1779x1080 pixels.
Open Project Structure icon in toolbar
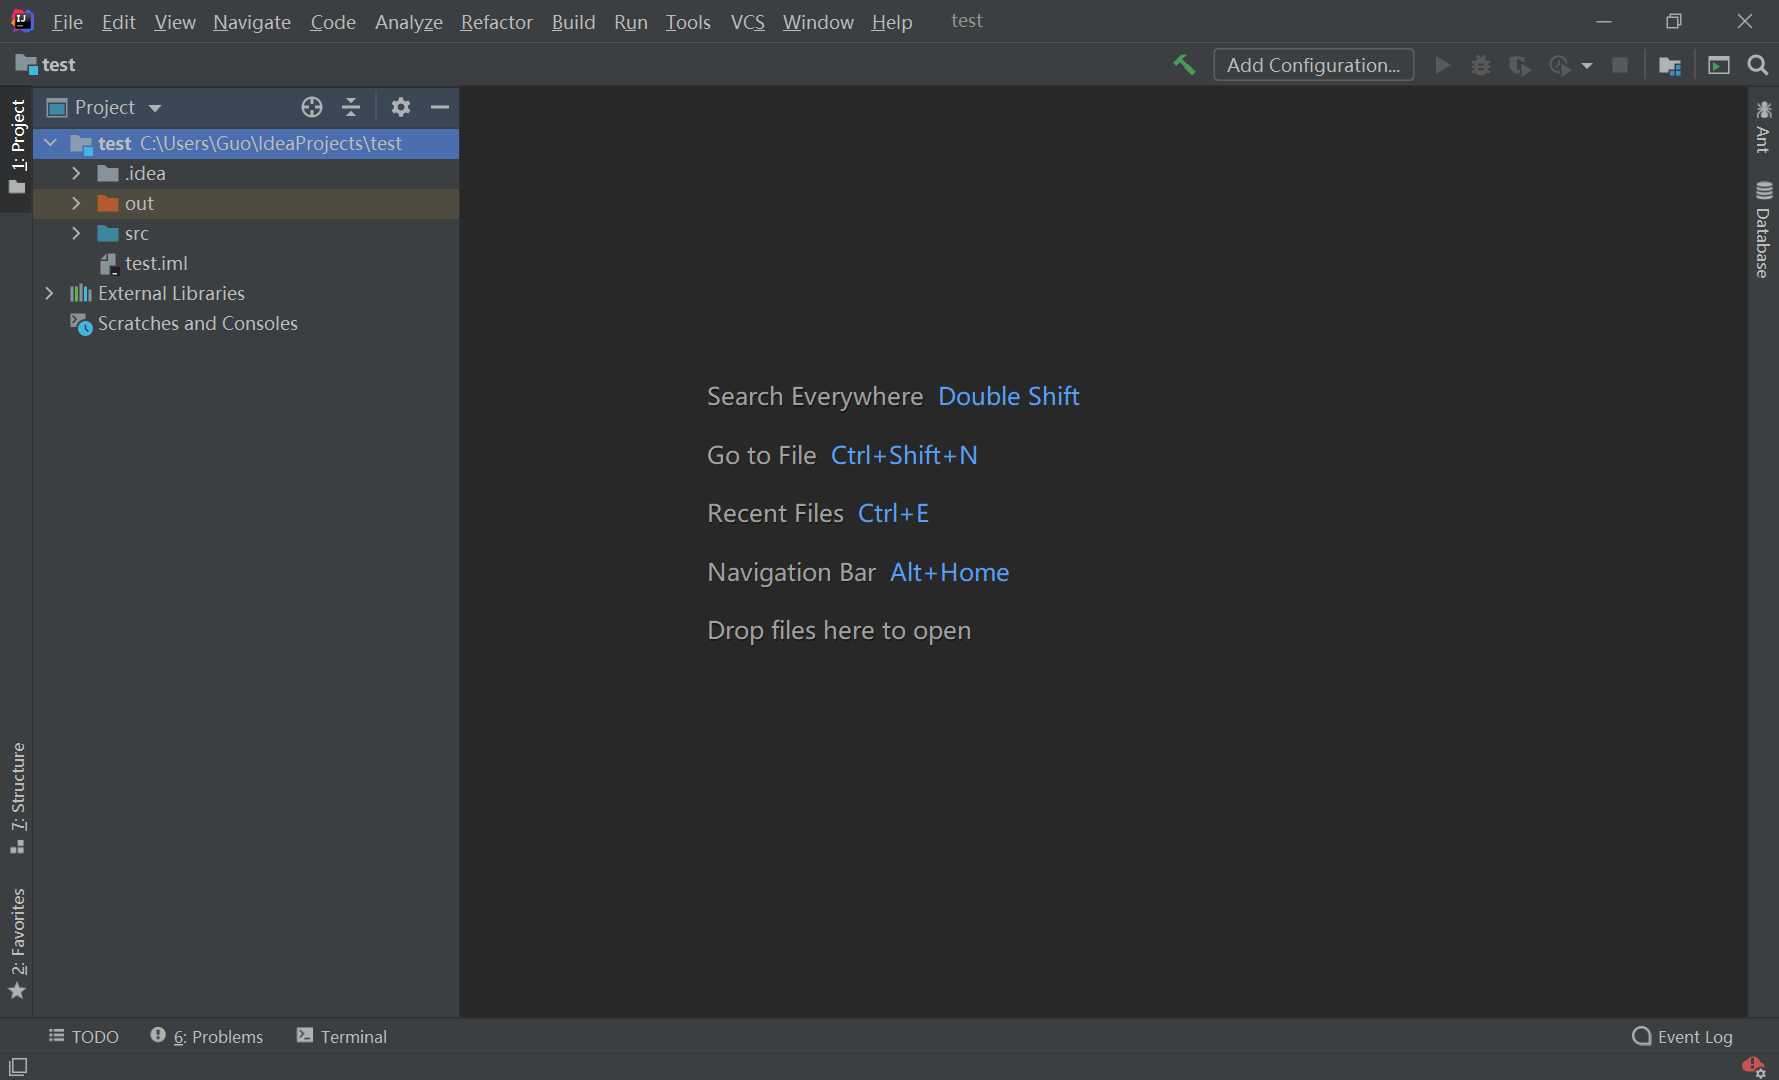1670,65
